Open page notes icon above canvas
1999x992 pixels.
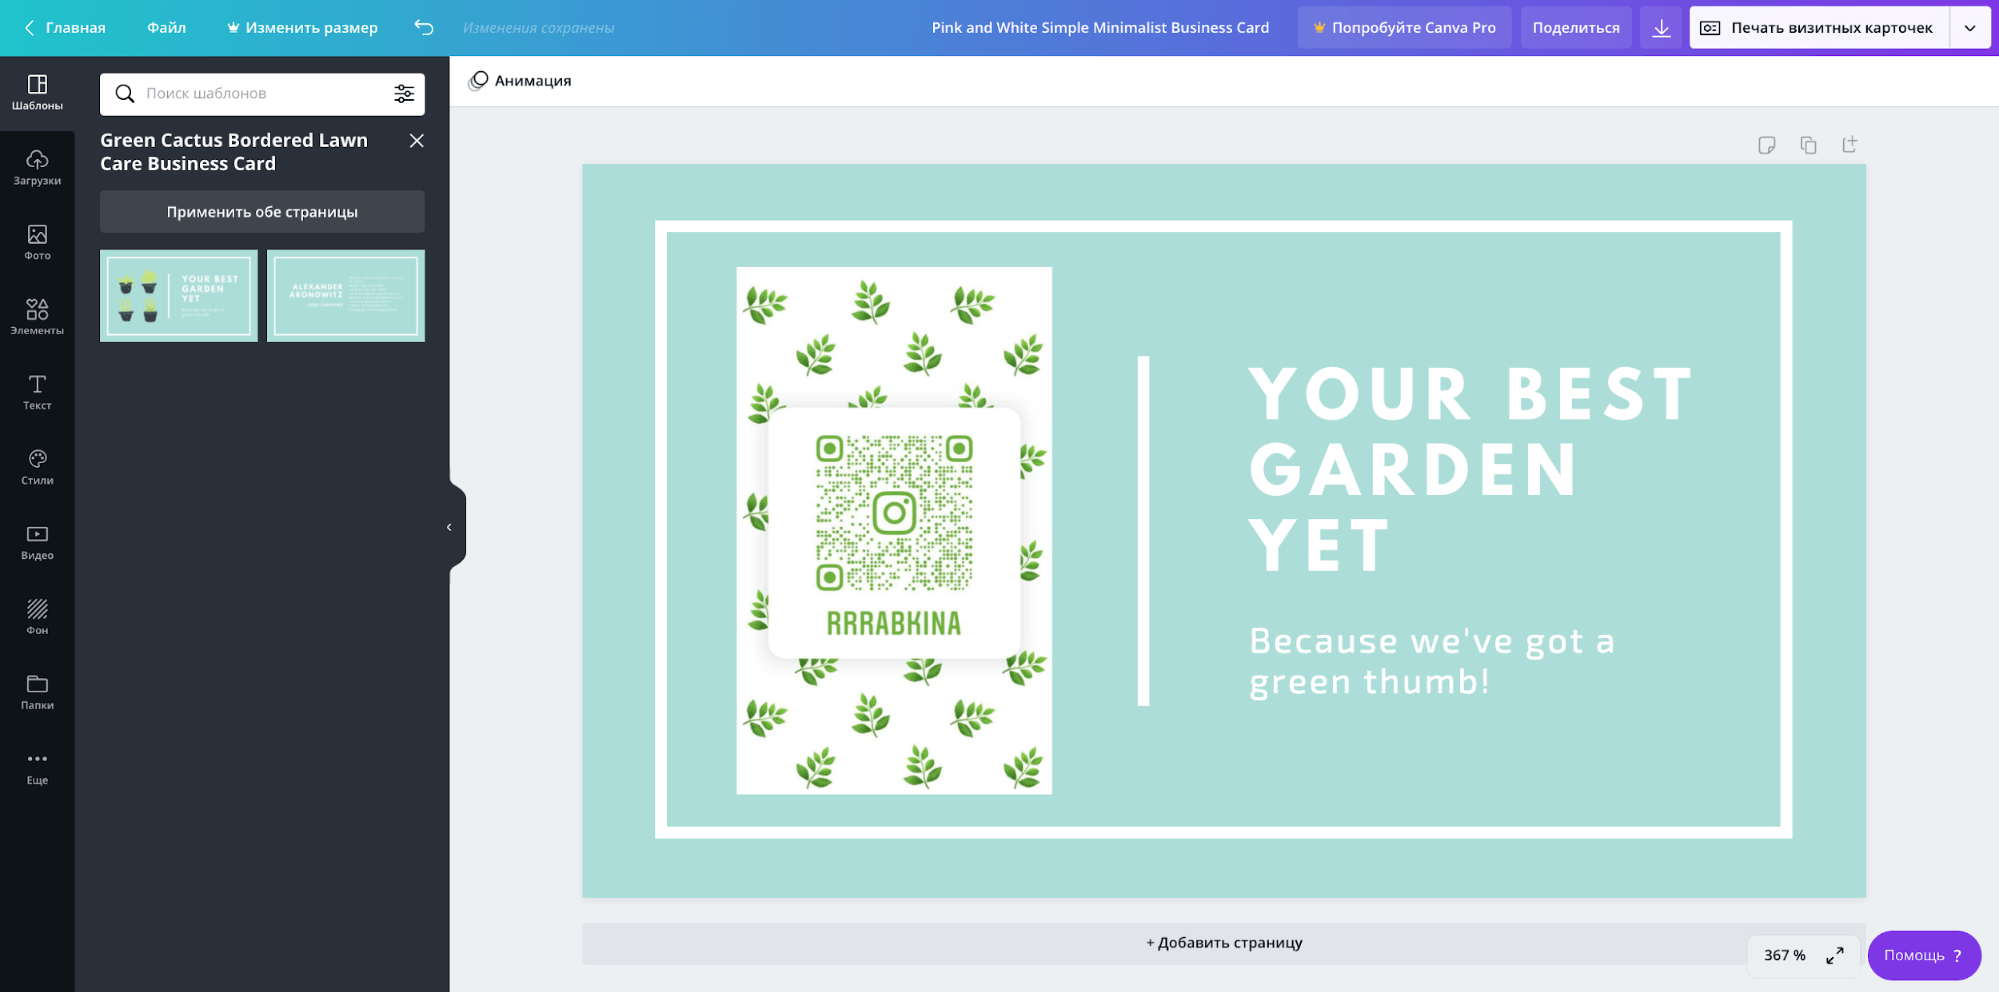(x=1767, y=145)
